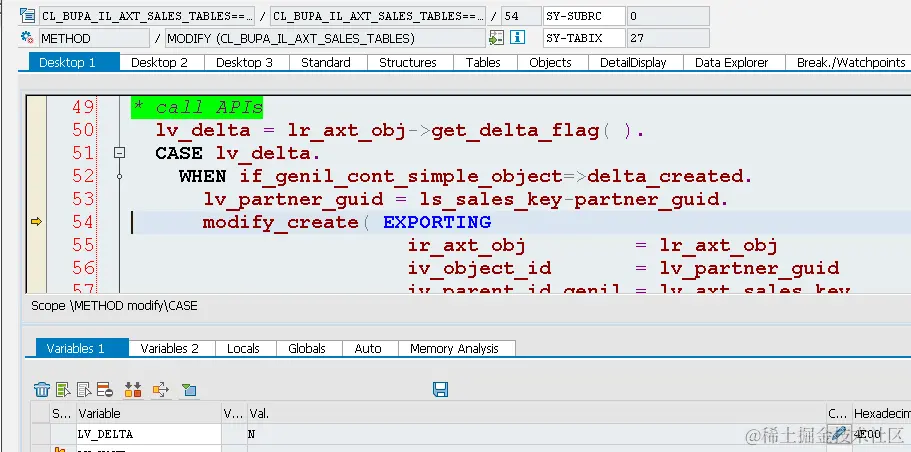This screenshot has height=452, width=911.
Task: Click the Hexadecimal column header
Action: point(881,413)
